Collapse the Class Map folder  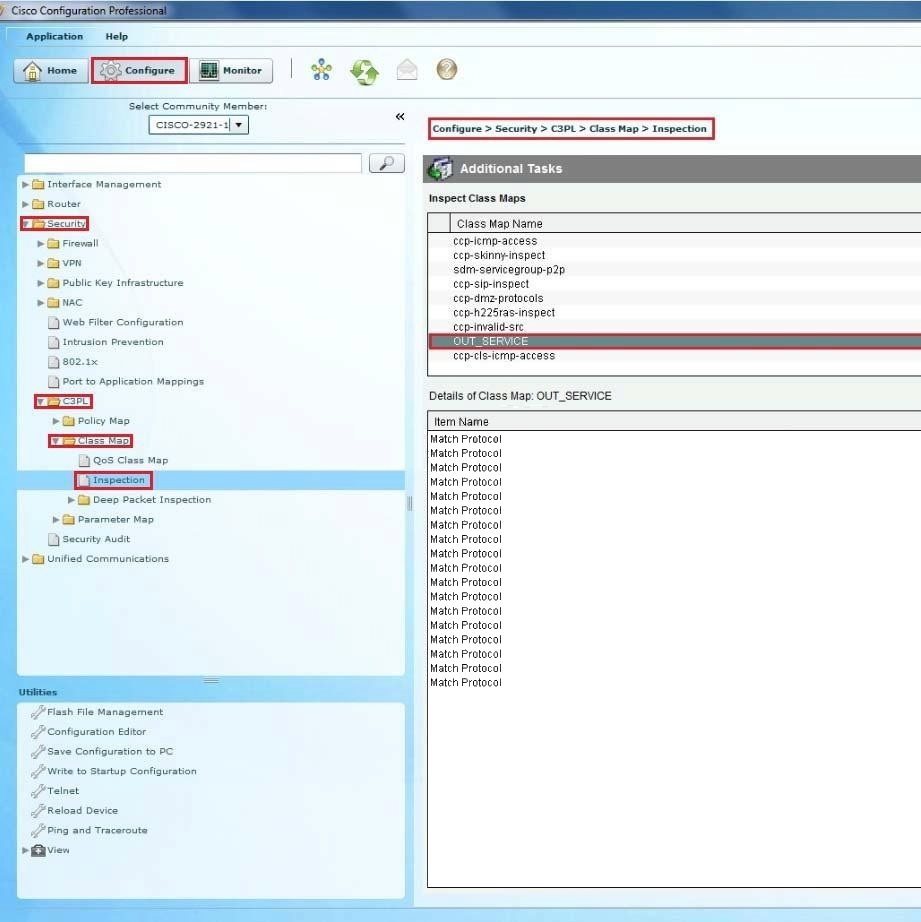55,441
